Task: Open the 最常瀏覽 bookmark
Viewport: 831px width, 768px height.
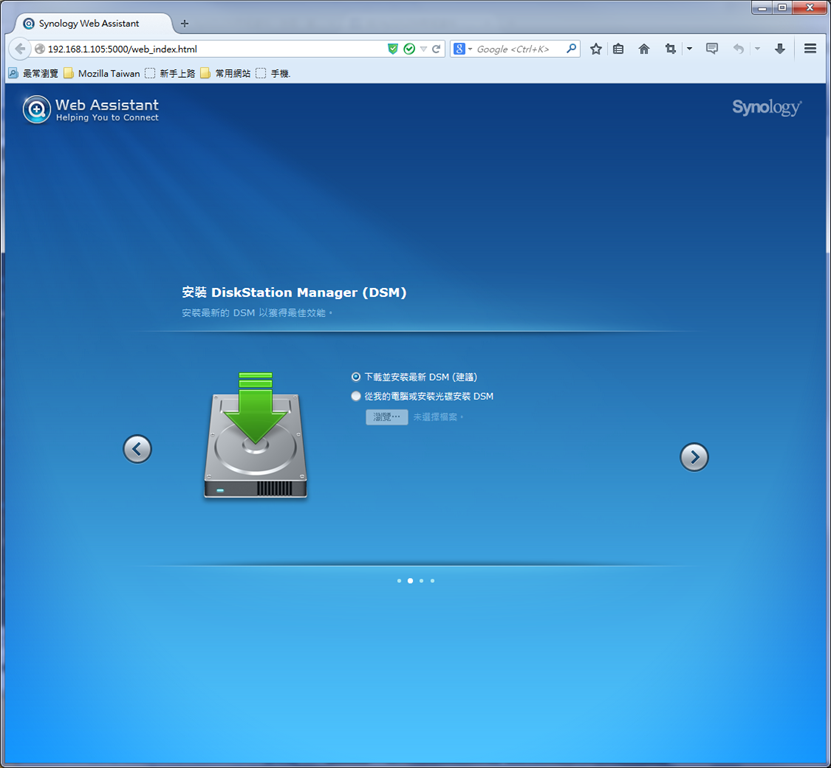Action: 33,73
